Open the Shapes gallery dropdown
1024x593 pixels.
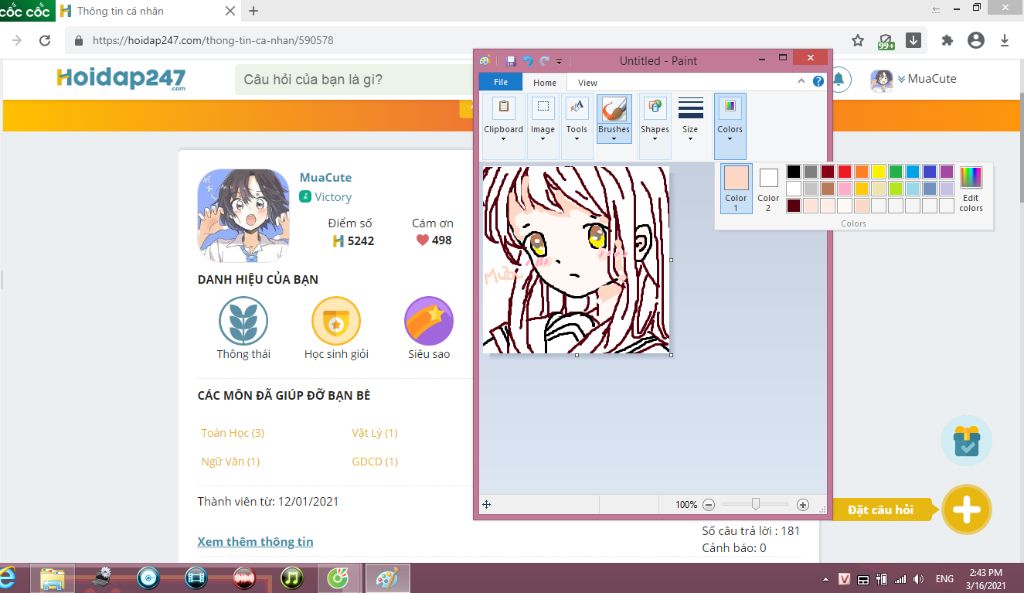click(654, 126)
